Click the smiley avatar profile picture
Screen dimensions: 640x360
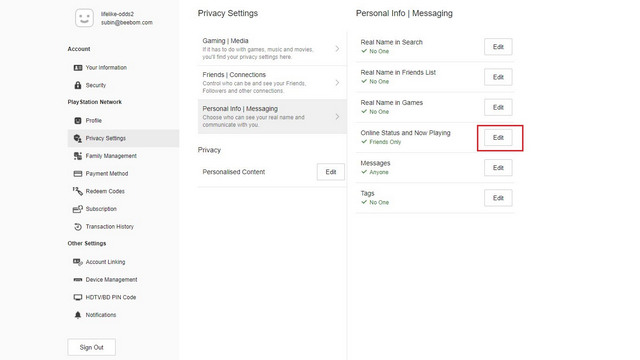pos(84,18)
